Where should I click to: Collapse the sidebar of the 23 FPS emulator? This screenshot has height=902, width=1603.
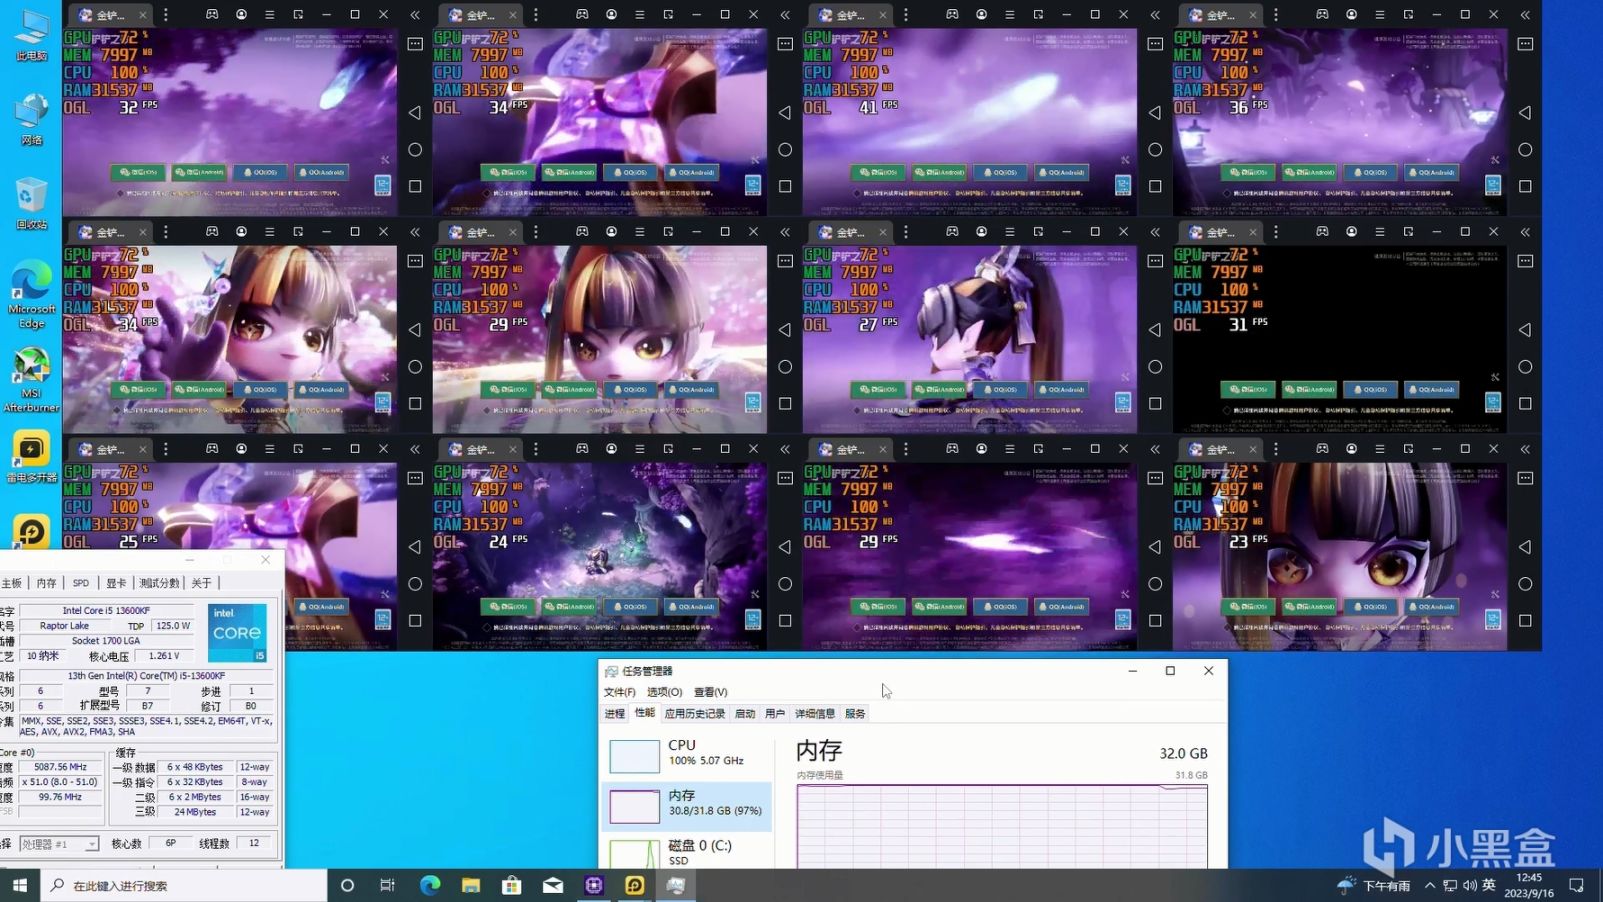1525,449
